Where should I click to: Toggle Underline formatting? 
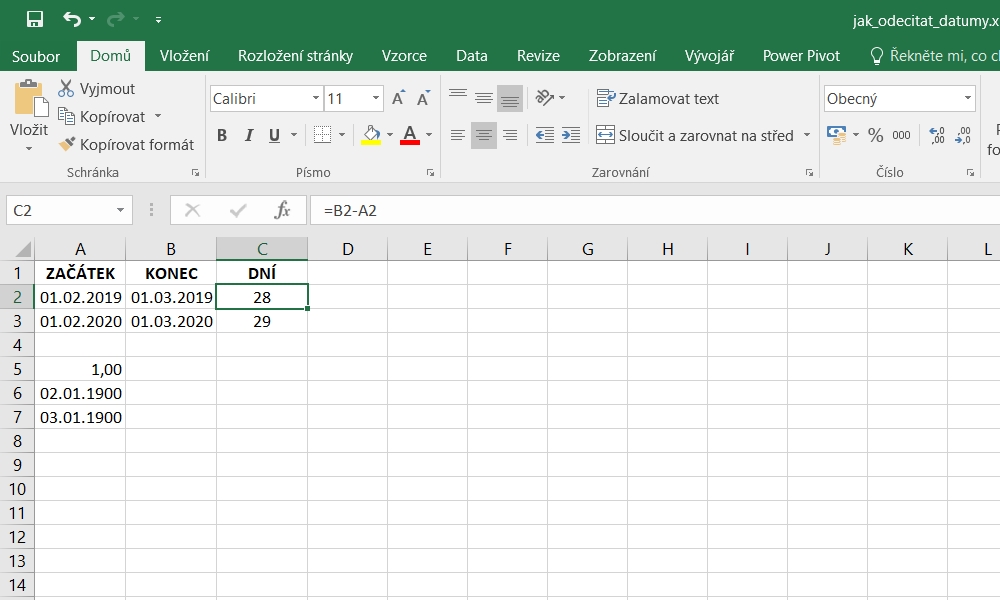click(275, 135)
